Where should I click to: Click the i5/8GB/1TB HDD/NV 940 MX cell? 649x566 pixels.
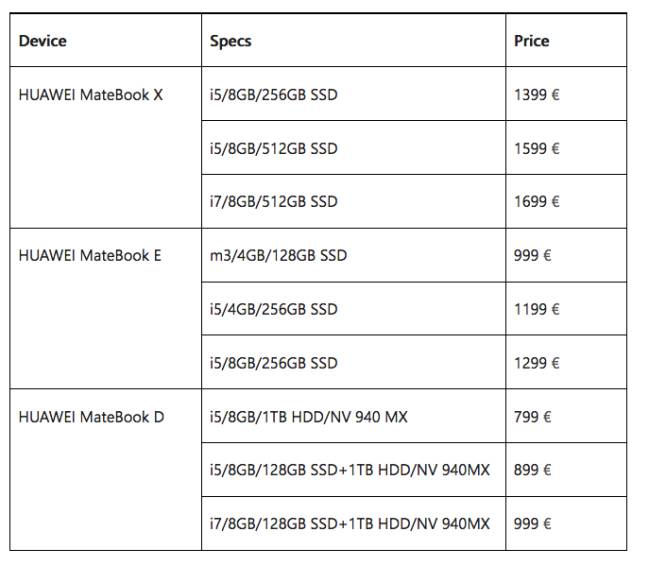point(309,416)
